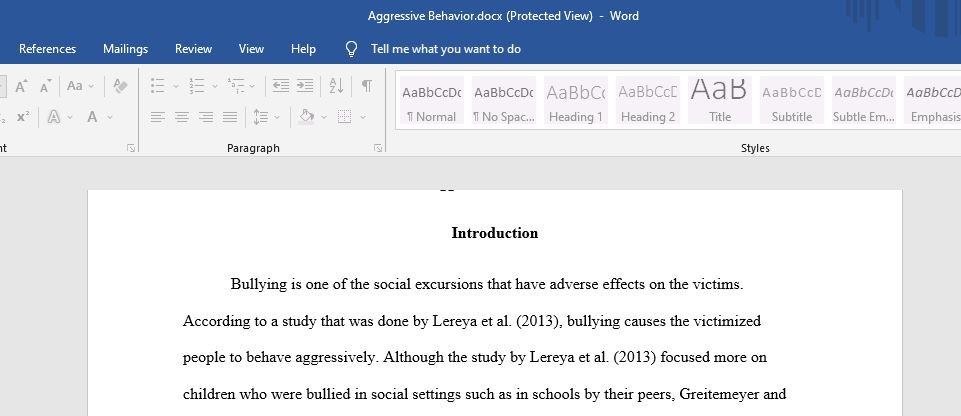961x416 pixels.
Task: Expand the Bullets library dropdown arrow
Action: click(x=176, y=86)
